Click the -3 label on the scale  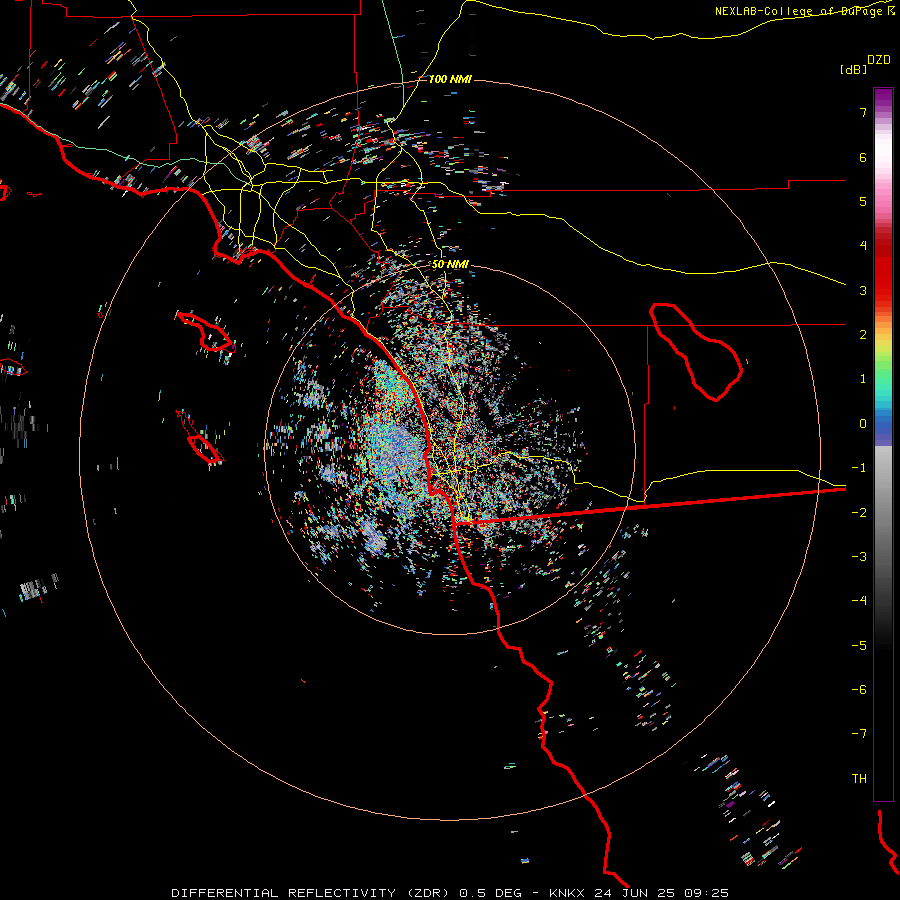pyautogui.click(x=859, y=556)
